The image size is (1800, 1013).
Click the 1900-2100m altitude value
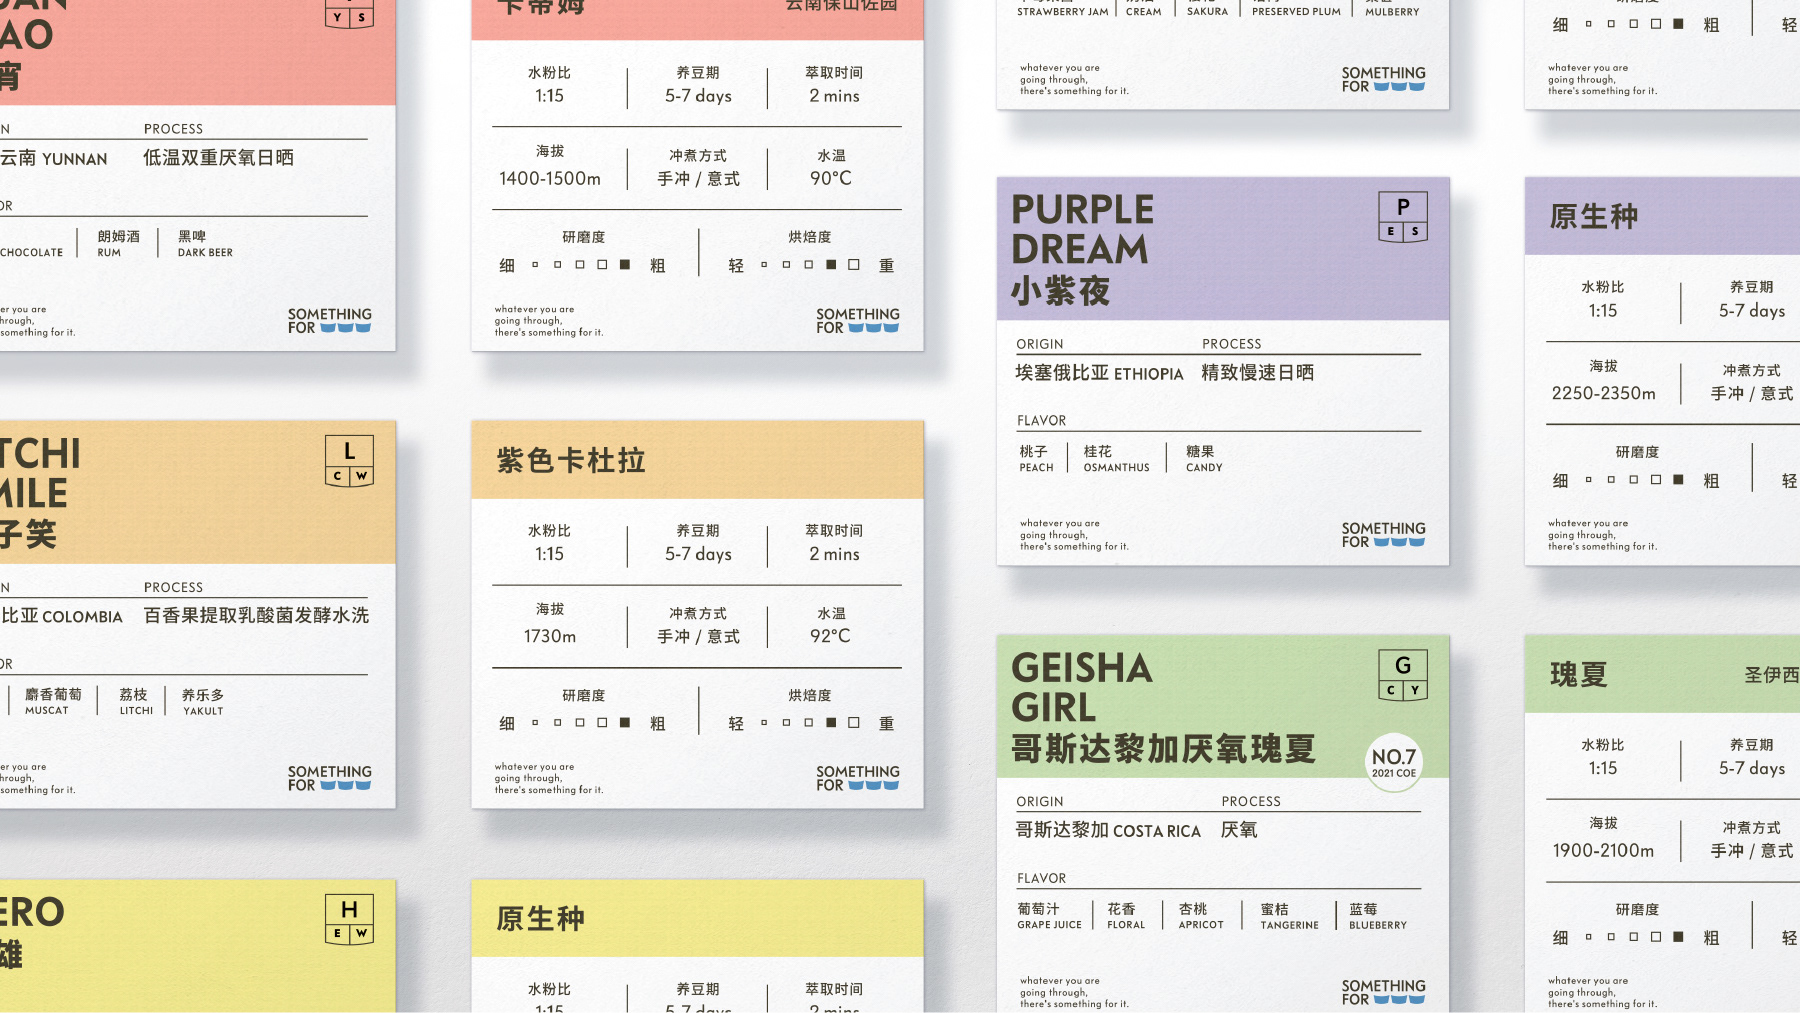point(1603,851)
